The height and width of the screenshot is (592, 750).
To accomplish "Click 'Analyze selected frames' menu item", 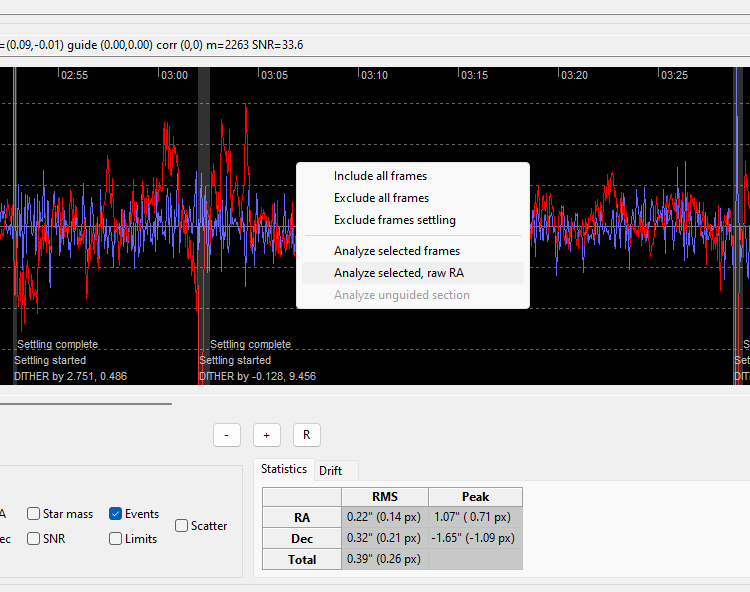I will click(413, 251).
